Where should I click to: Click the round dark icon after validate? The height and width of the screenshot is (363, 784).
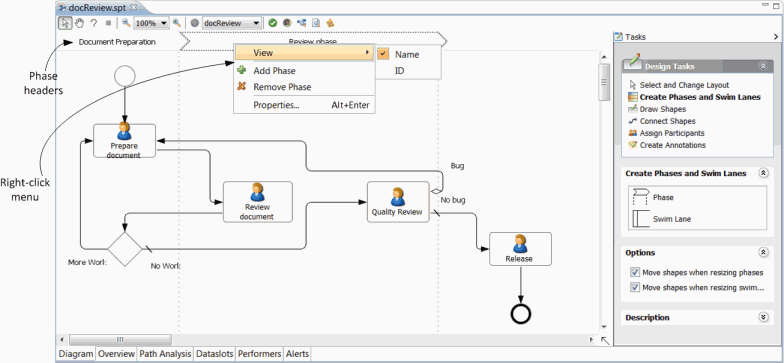pos(287,23)
